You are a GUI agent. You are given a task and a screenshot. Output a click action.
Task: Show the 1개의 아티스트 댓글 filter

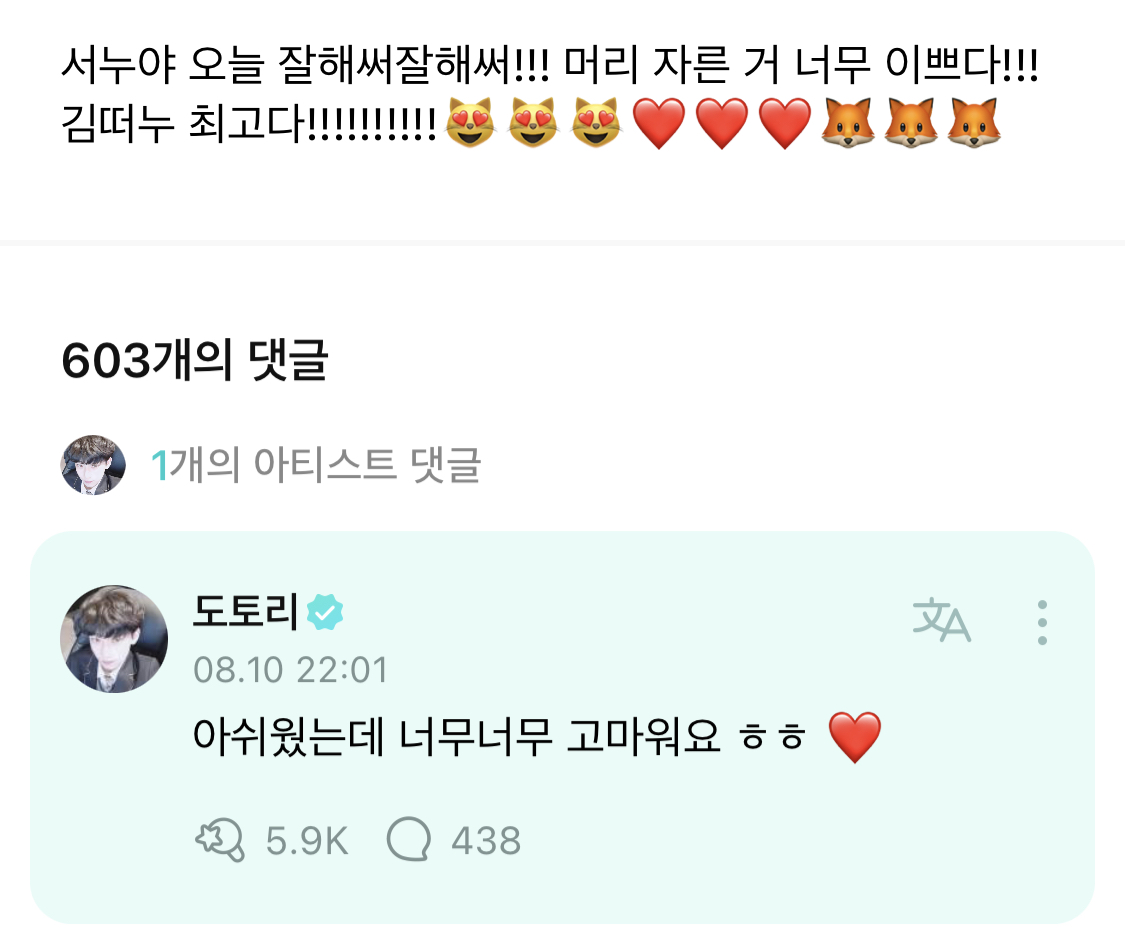point(316,465)
